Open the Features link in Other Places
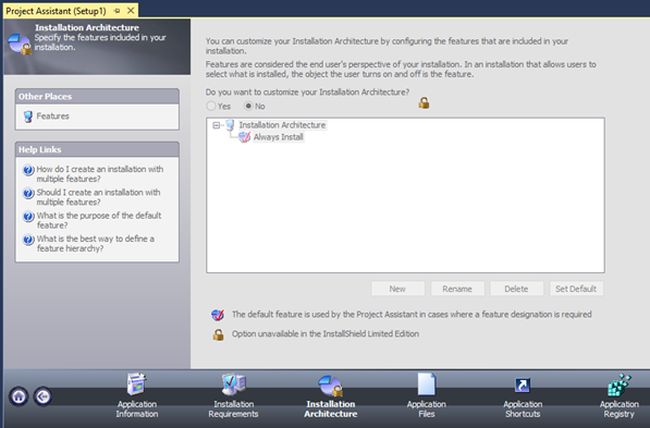650x428 pixels. [x=53, y=116]
